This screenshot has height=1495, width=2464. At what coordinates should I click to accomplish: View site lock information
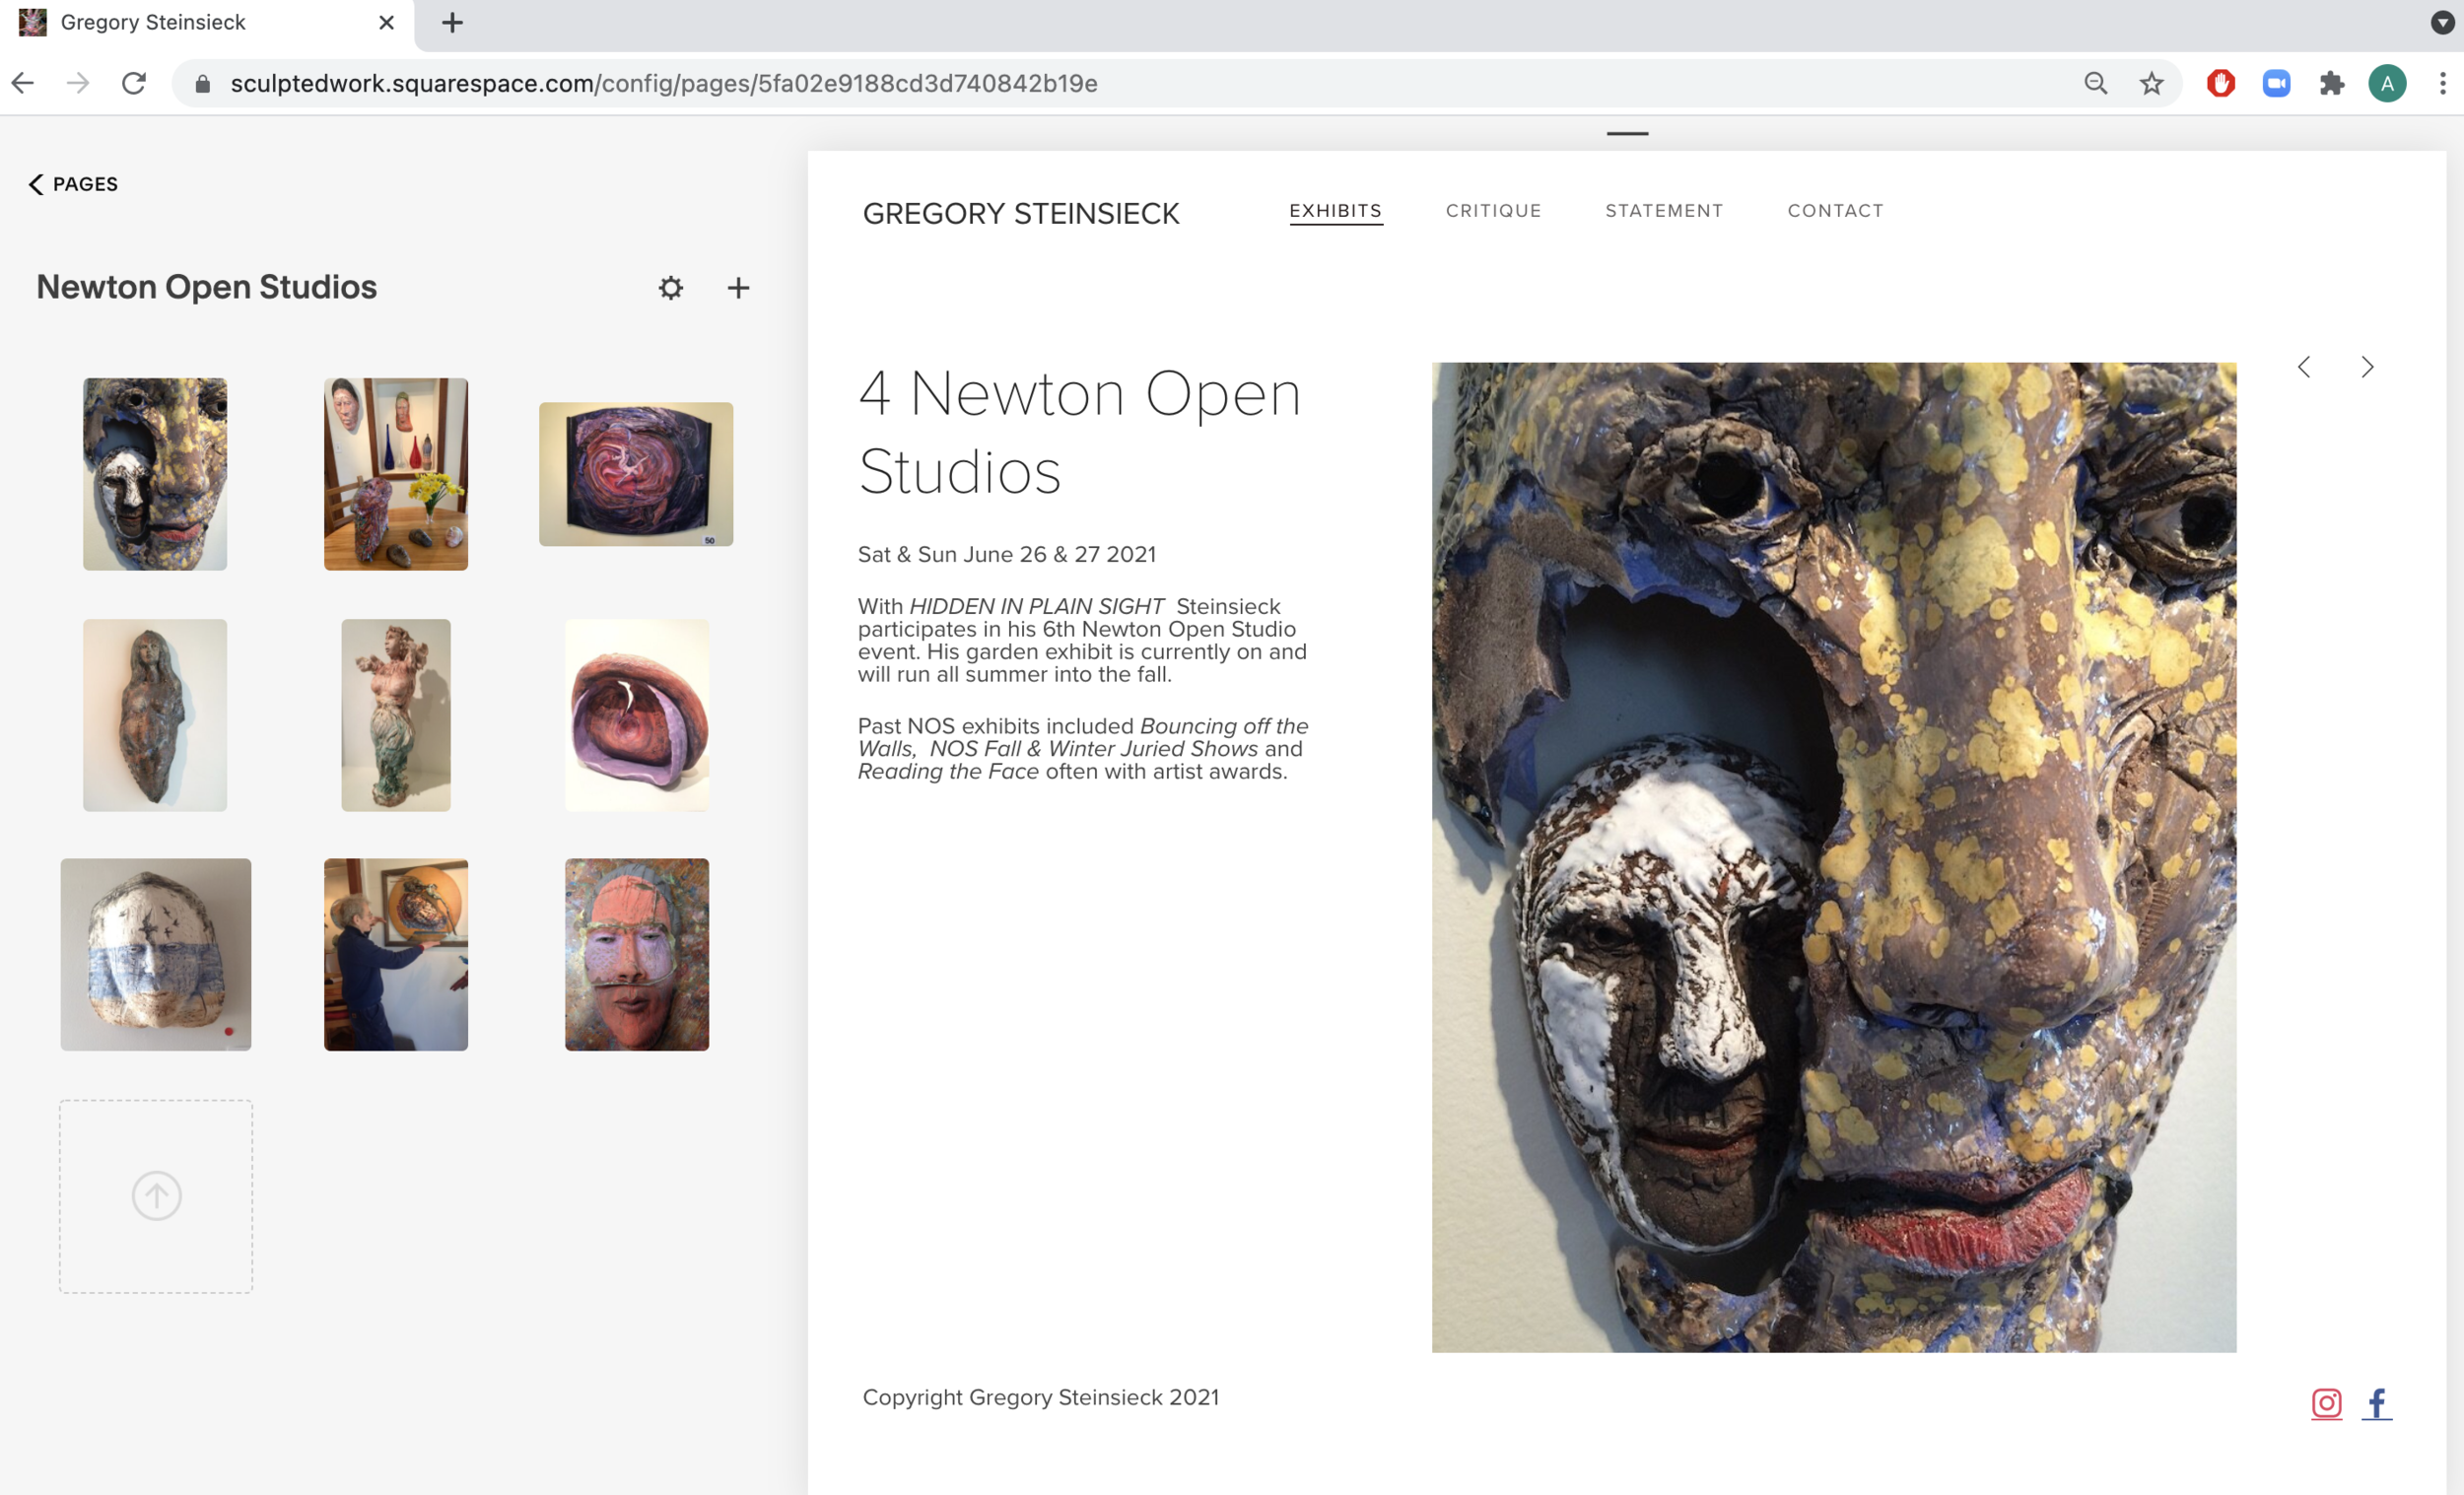point(202,83)
